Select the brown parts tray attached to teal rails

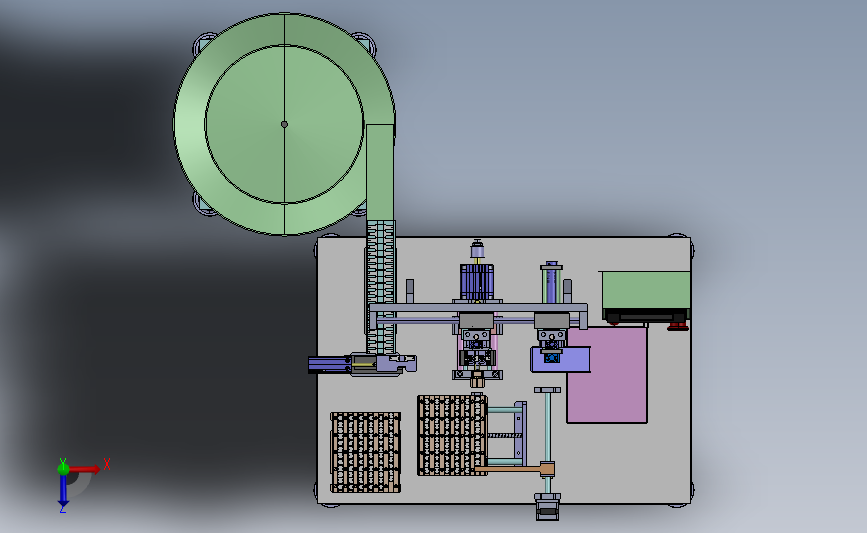tap(452, 435)
